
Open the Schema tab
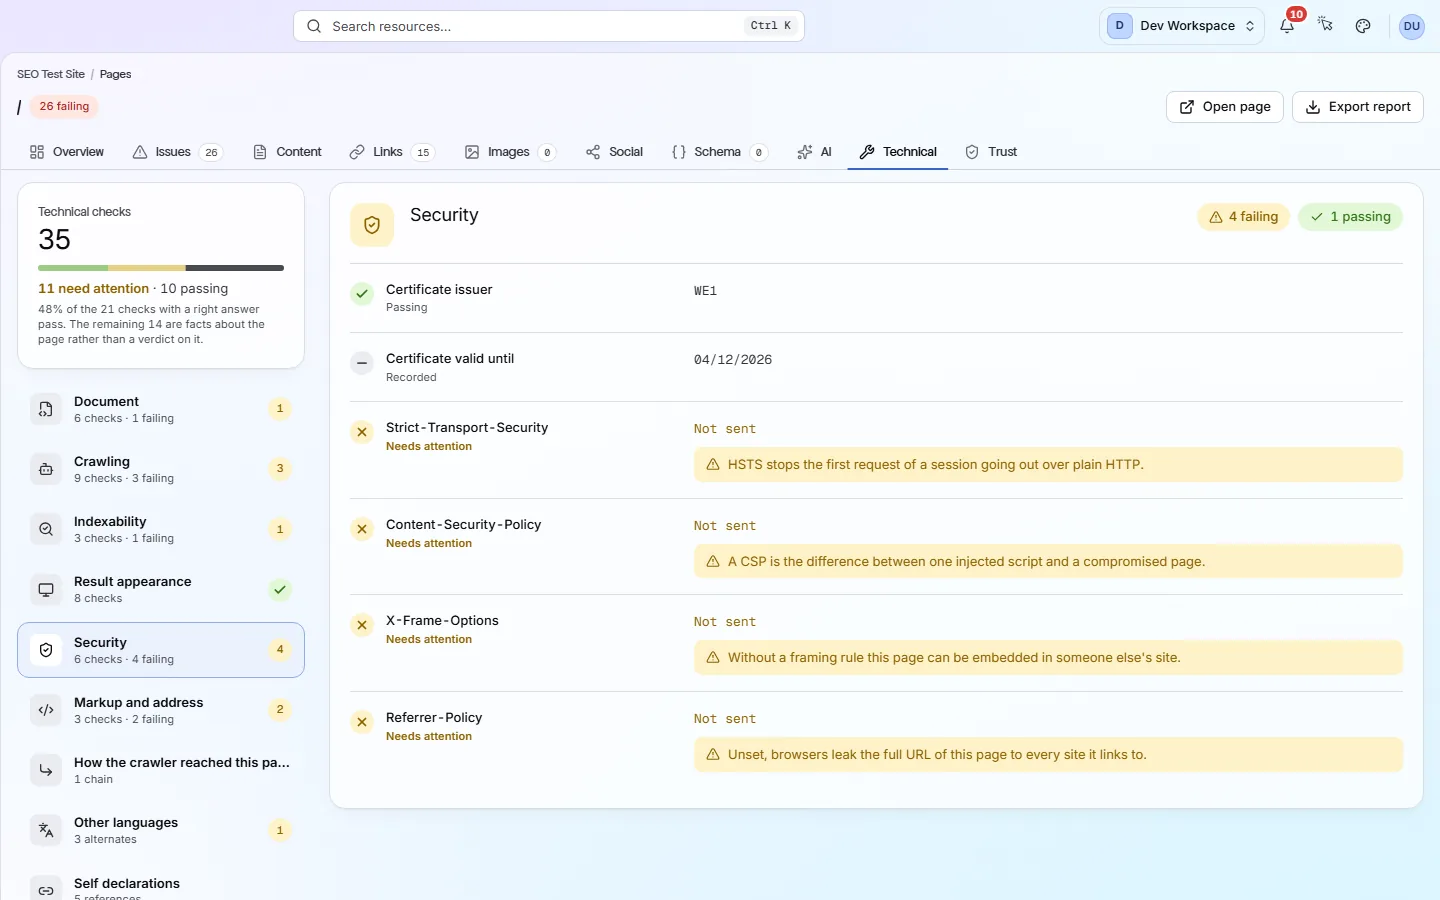click(719, 152)
